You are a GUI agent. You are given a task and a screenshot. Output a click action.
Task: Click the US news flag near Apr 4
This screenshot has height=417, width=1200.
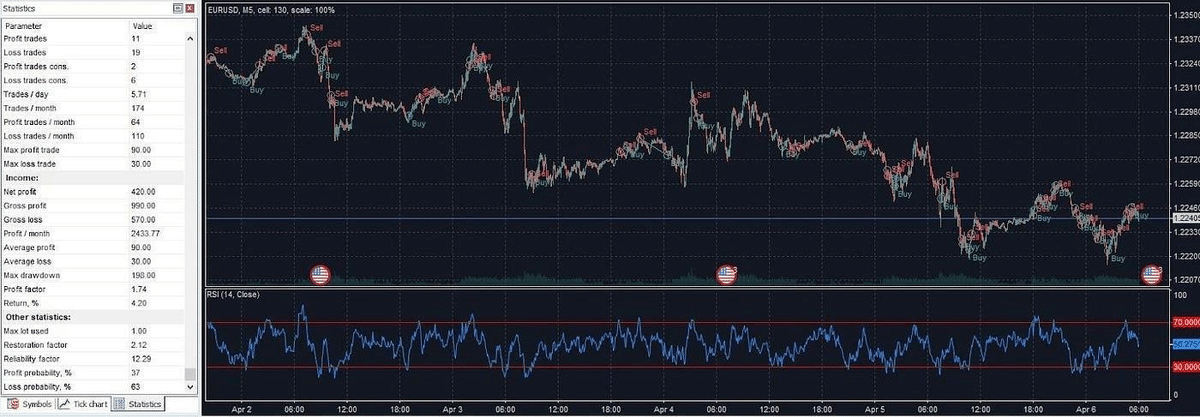(727, 274)
